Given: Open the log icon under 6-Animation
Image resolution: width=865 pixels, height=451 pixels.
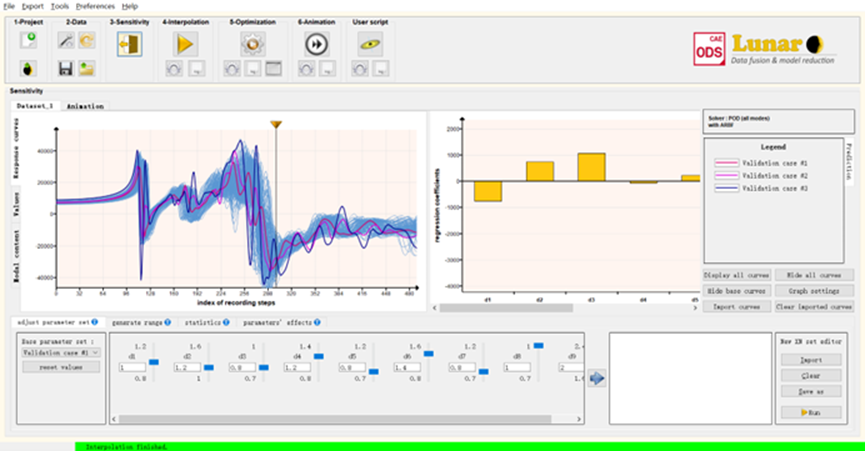Looking at the screenshot, I should pyautogui.click(x=328, y=69).
